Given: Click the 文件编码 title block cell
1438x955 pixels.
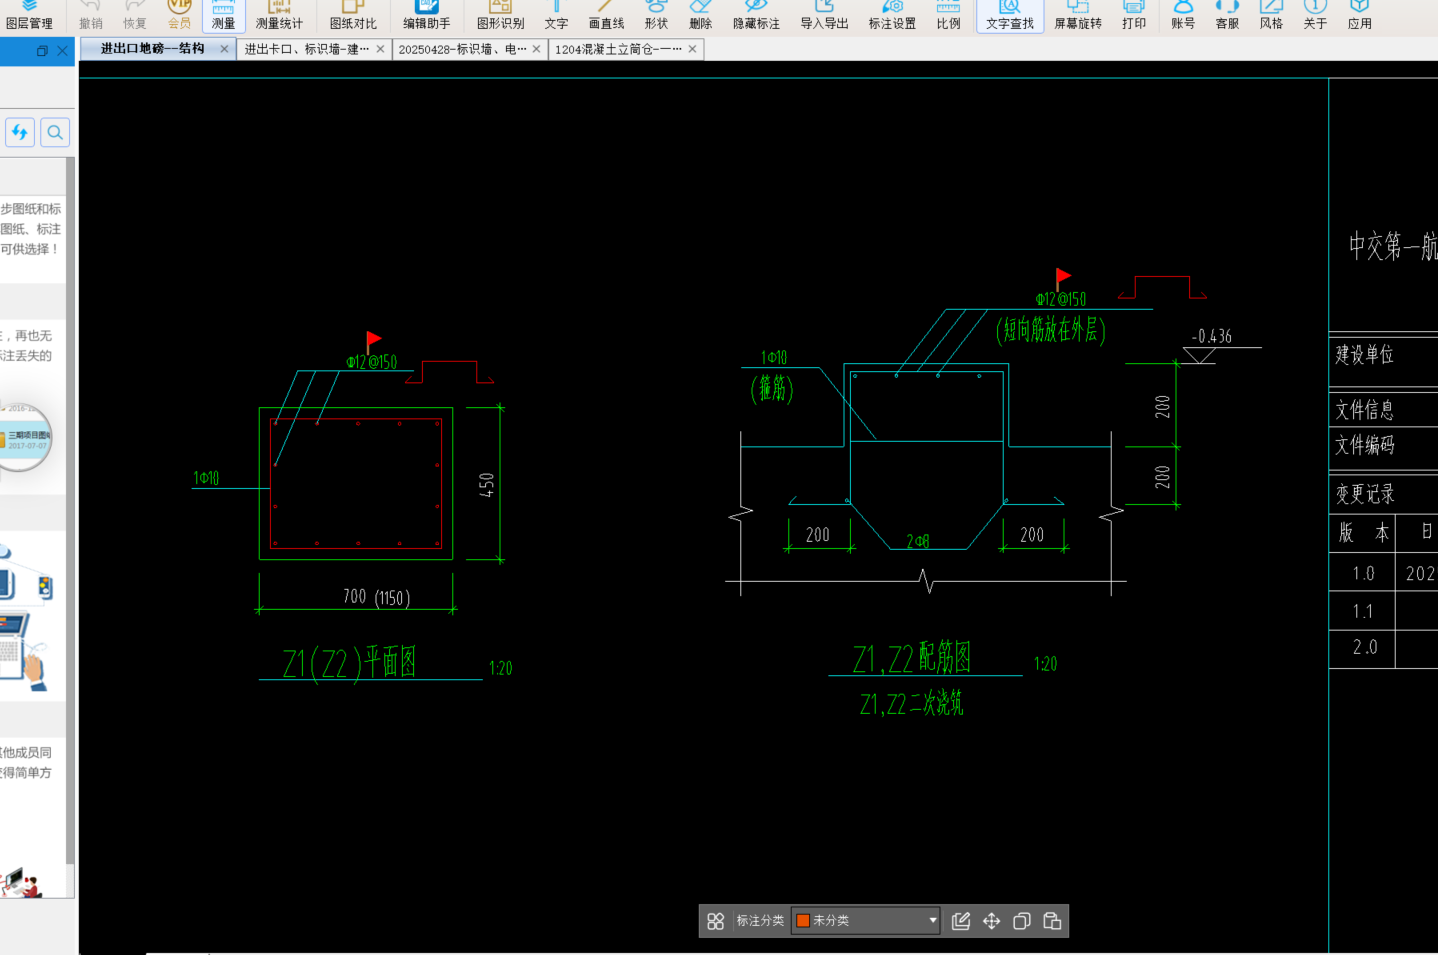Looking at the screenshot, I should 1364,444.
